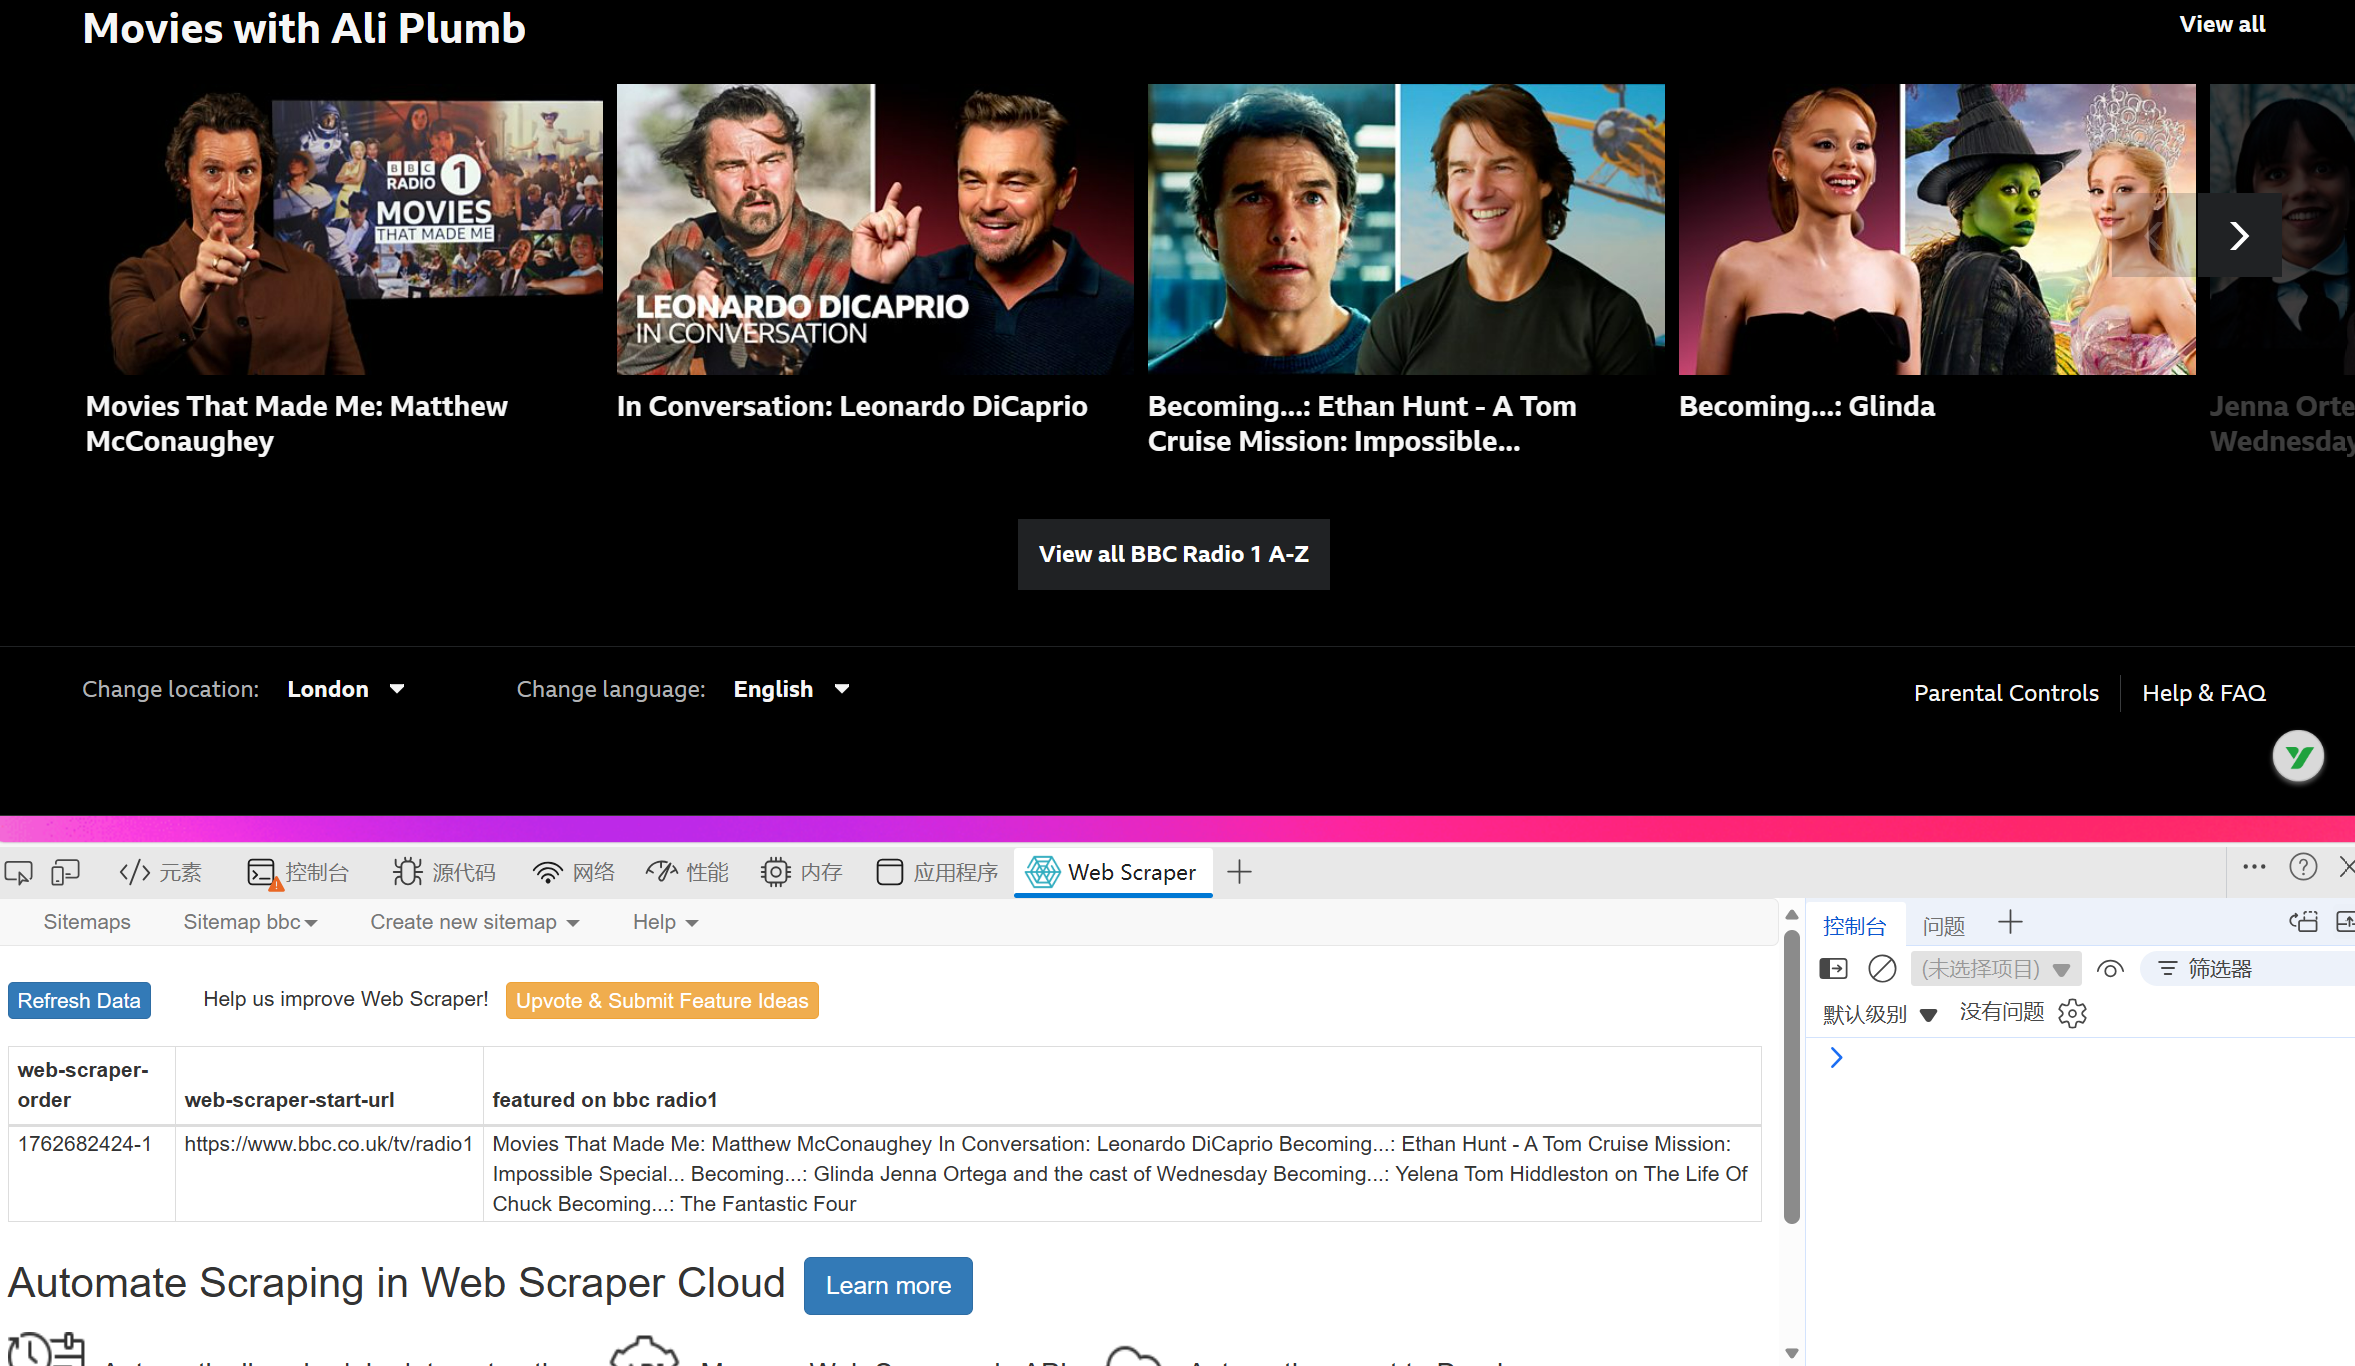This screenshot has height=1366, width=2355.
Task: Click the green floating Y extension icon
Action: [2297, 757]
